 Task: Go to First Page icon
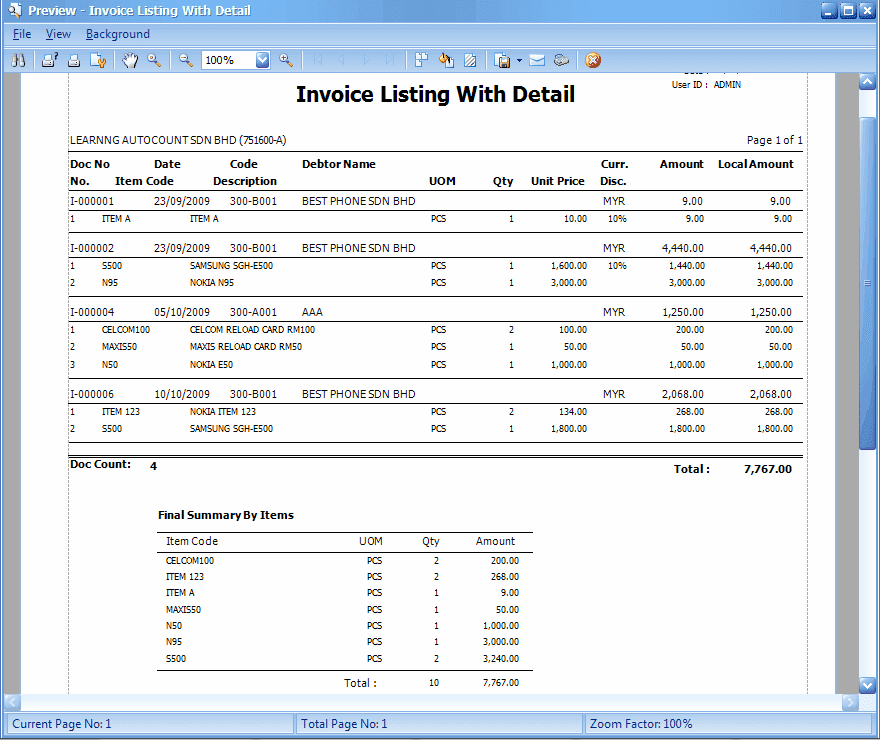pyautogui.click(x=318, y=60)
